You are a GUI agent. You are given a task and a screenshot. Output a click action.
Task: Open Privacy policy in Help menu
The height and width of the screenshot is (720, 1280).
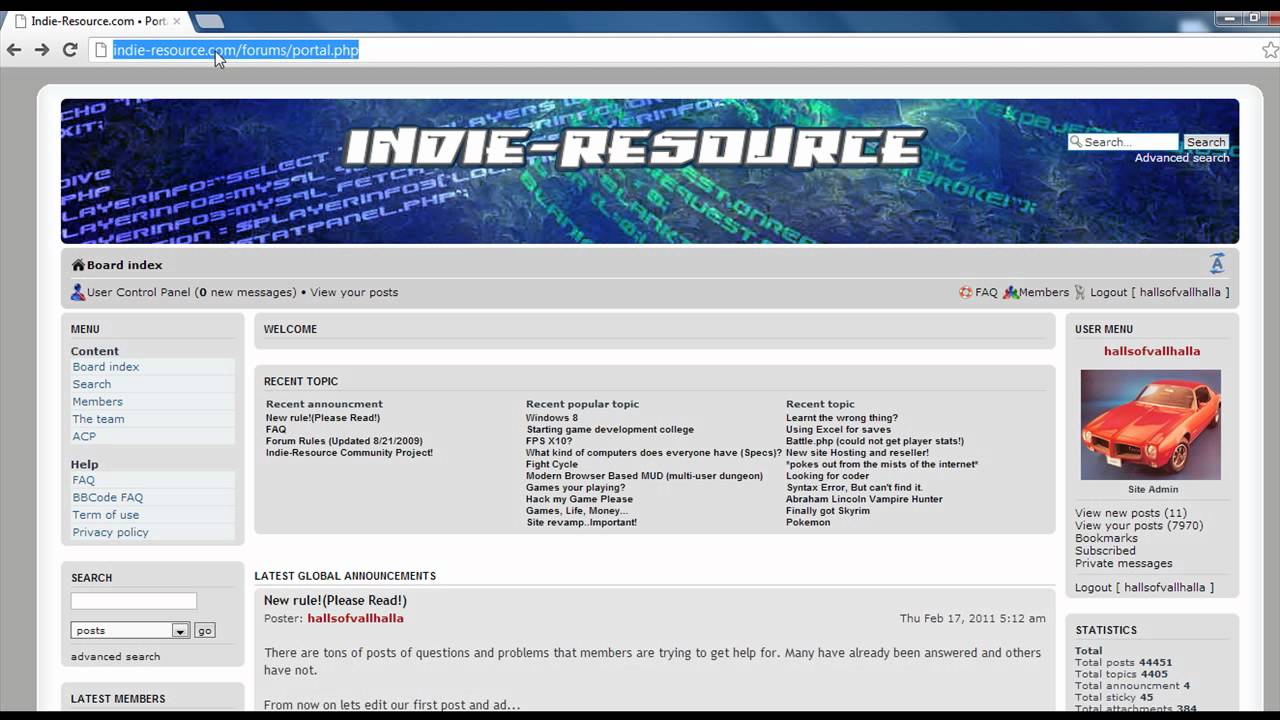coord(110,532)
